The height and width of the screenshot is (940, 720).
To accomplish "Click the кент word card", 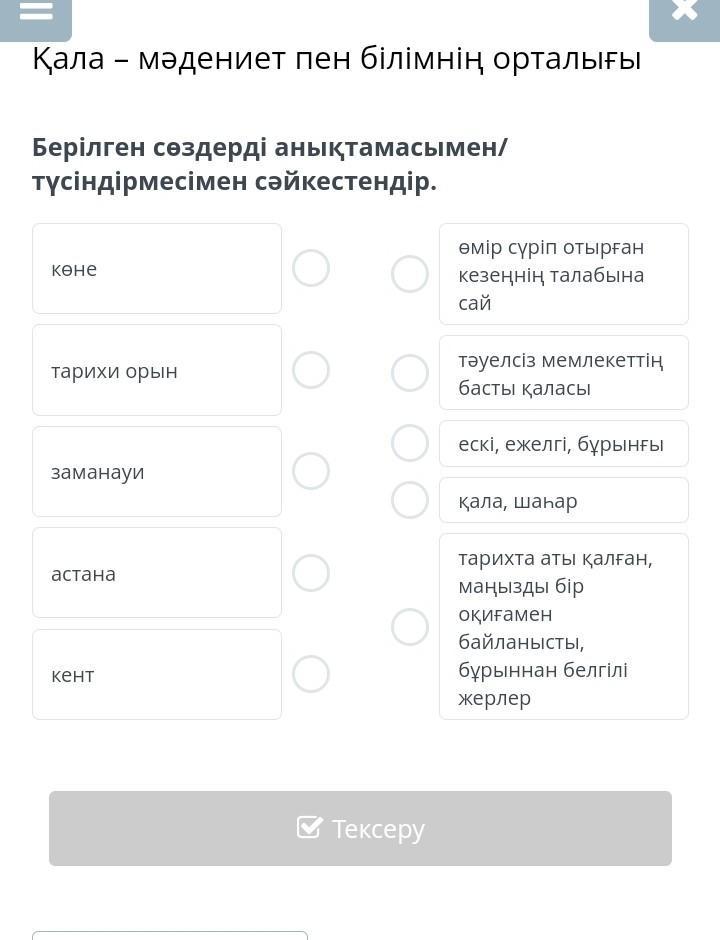I will tap(157, 674).
